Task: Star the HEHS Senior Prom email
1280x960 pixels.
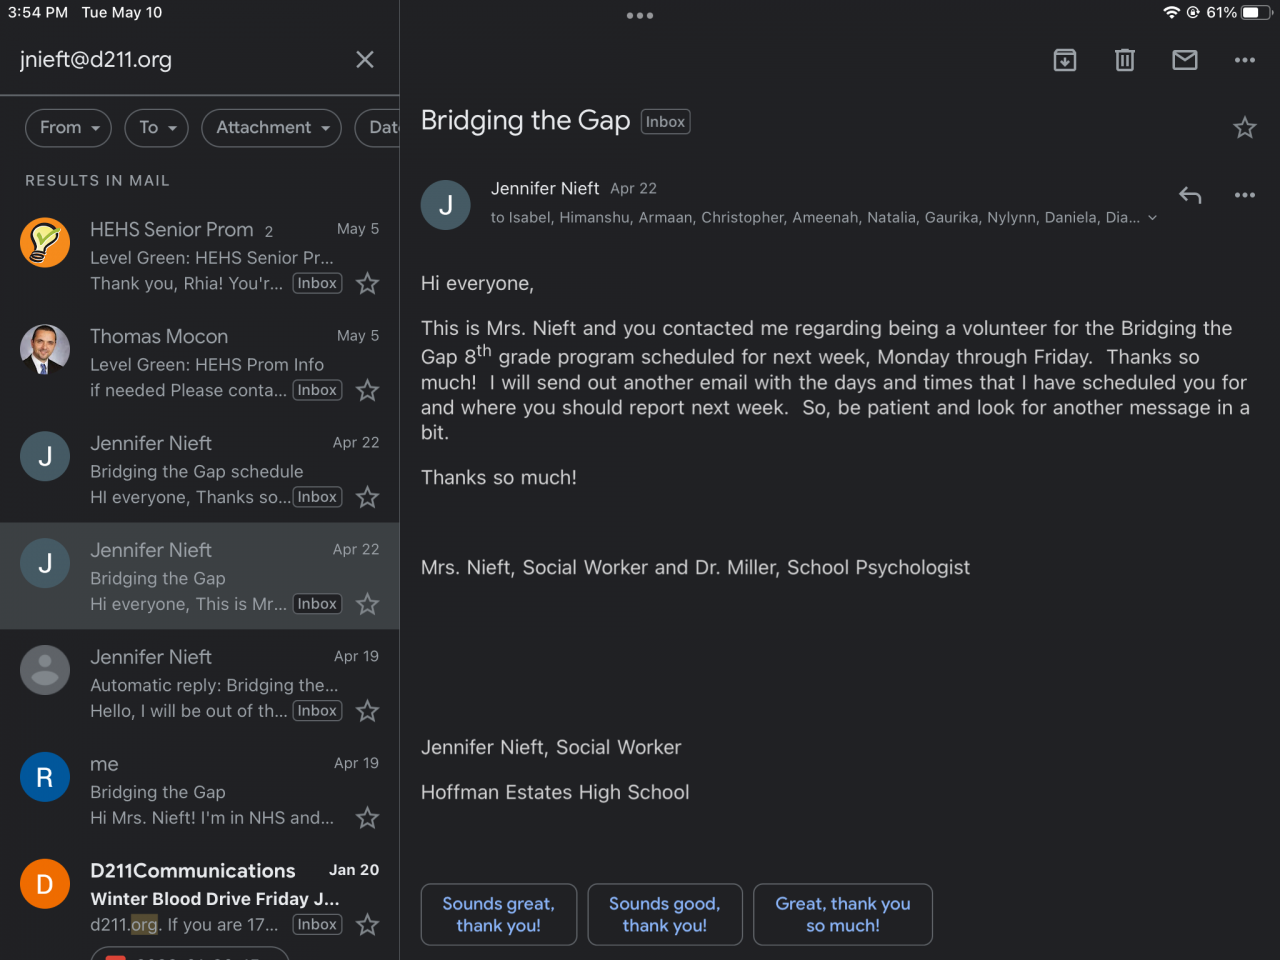Action: click(368, 284)
